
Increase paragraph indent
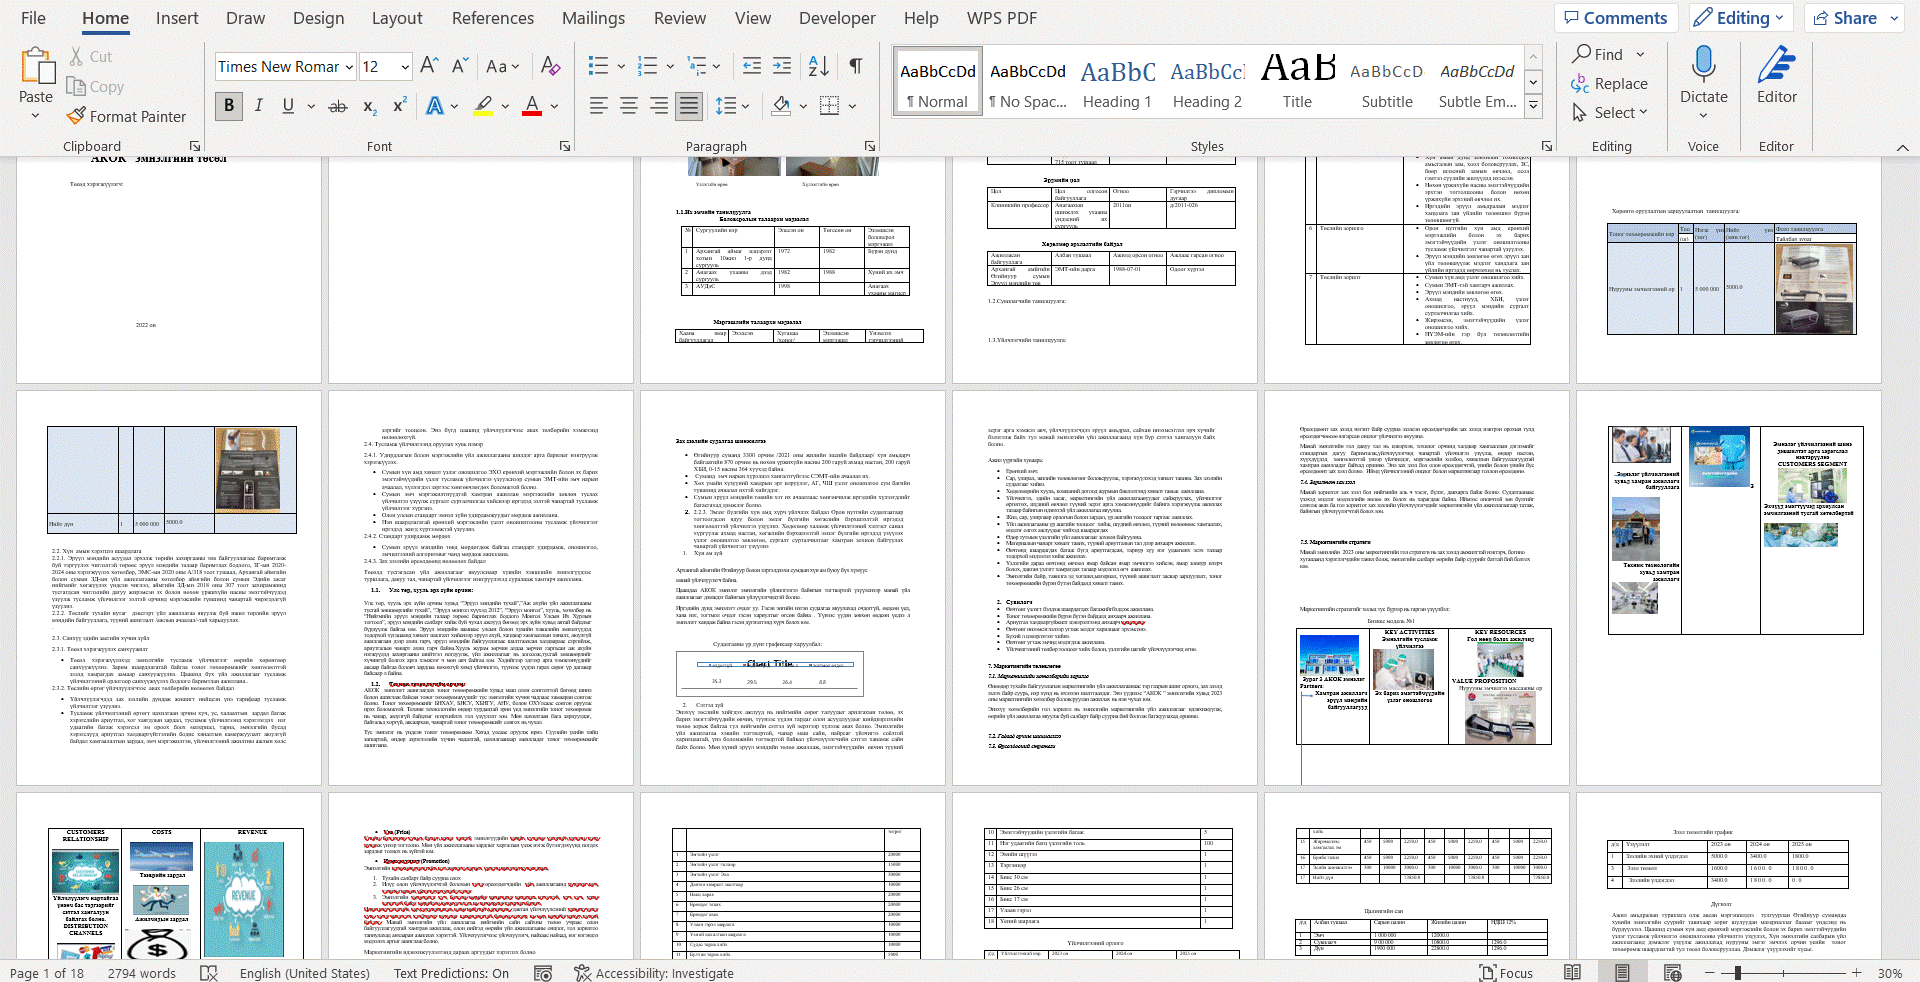[x=782, y=66]
